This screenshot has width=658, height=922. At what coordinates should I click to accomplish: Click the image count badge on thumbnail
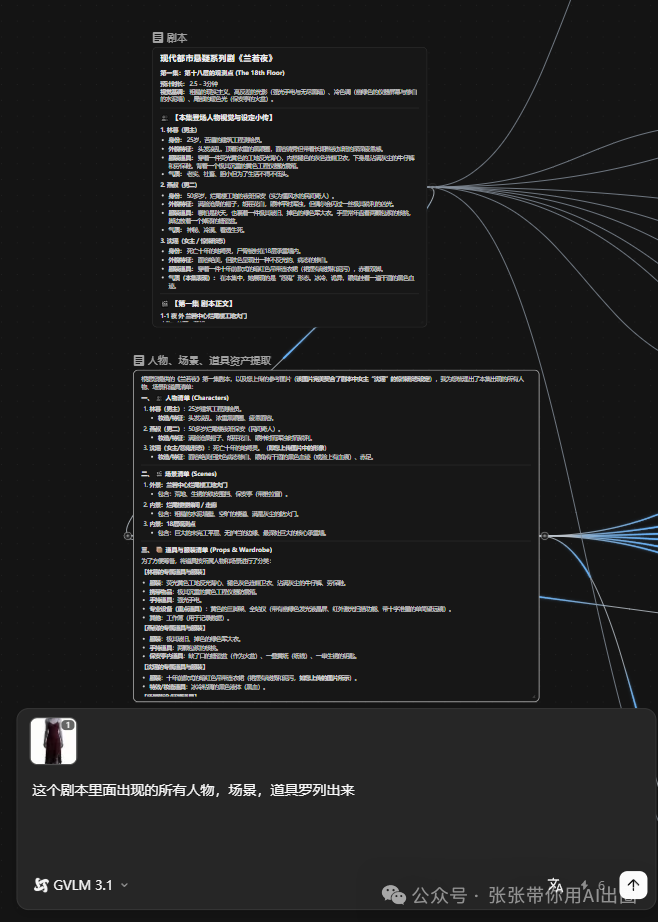click(x=68, y=725)
